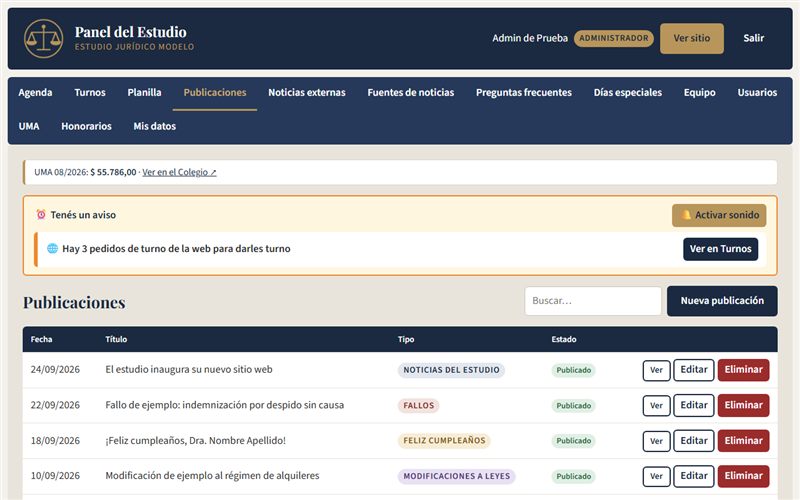This screenshot has height=500, width=800.
Task: Edit the 'nuevo sitio web' publication
Action: click(x=693, y=370)
